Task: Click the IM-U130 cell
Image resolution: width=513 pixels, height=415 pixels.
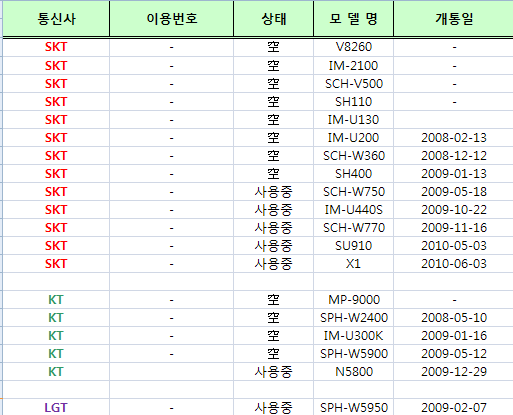Action: point(354,120)
